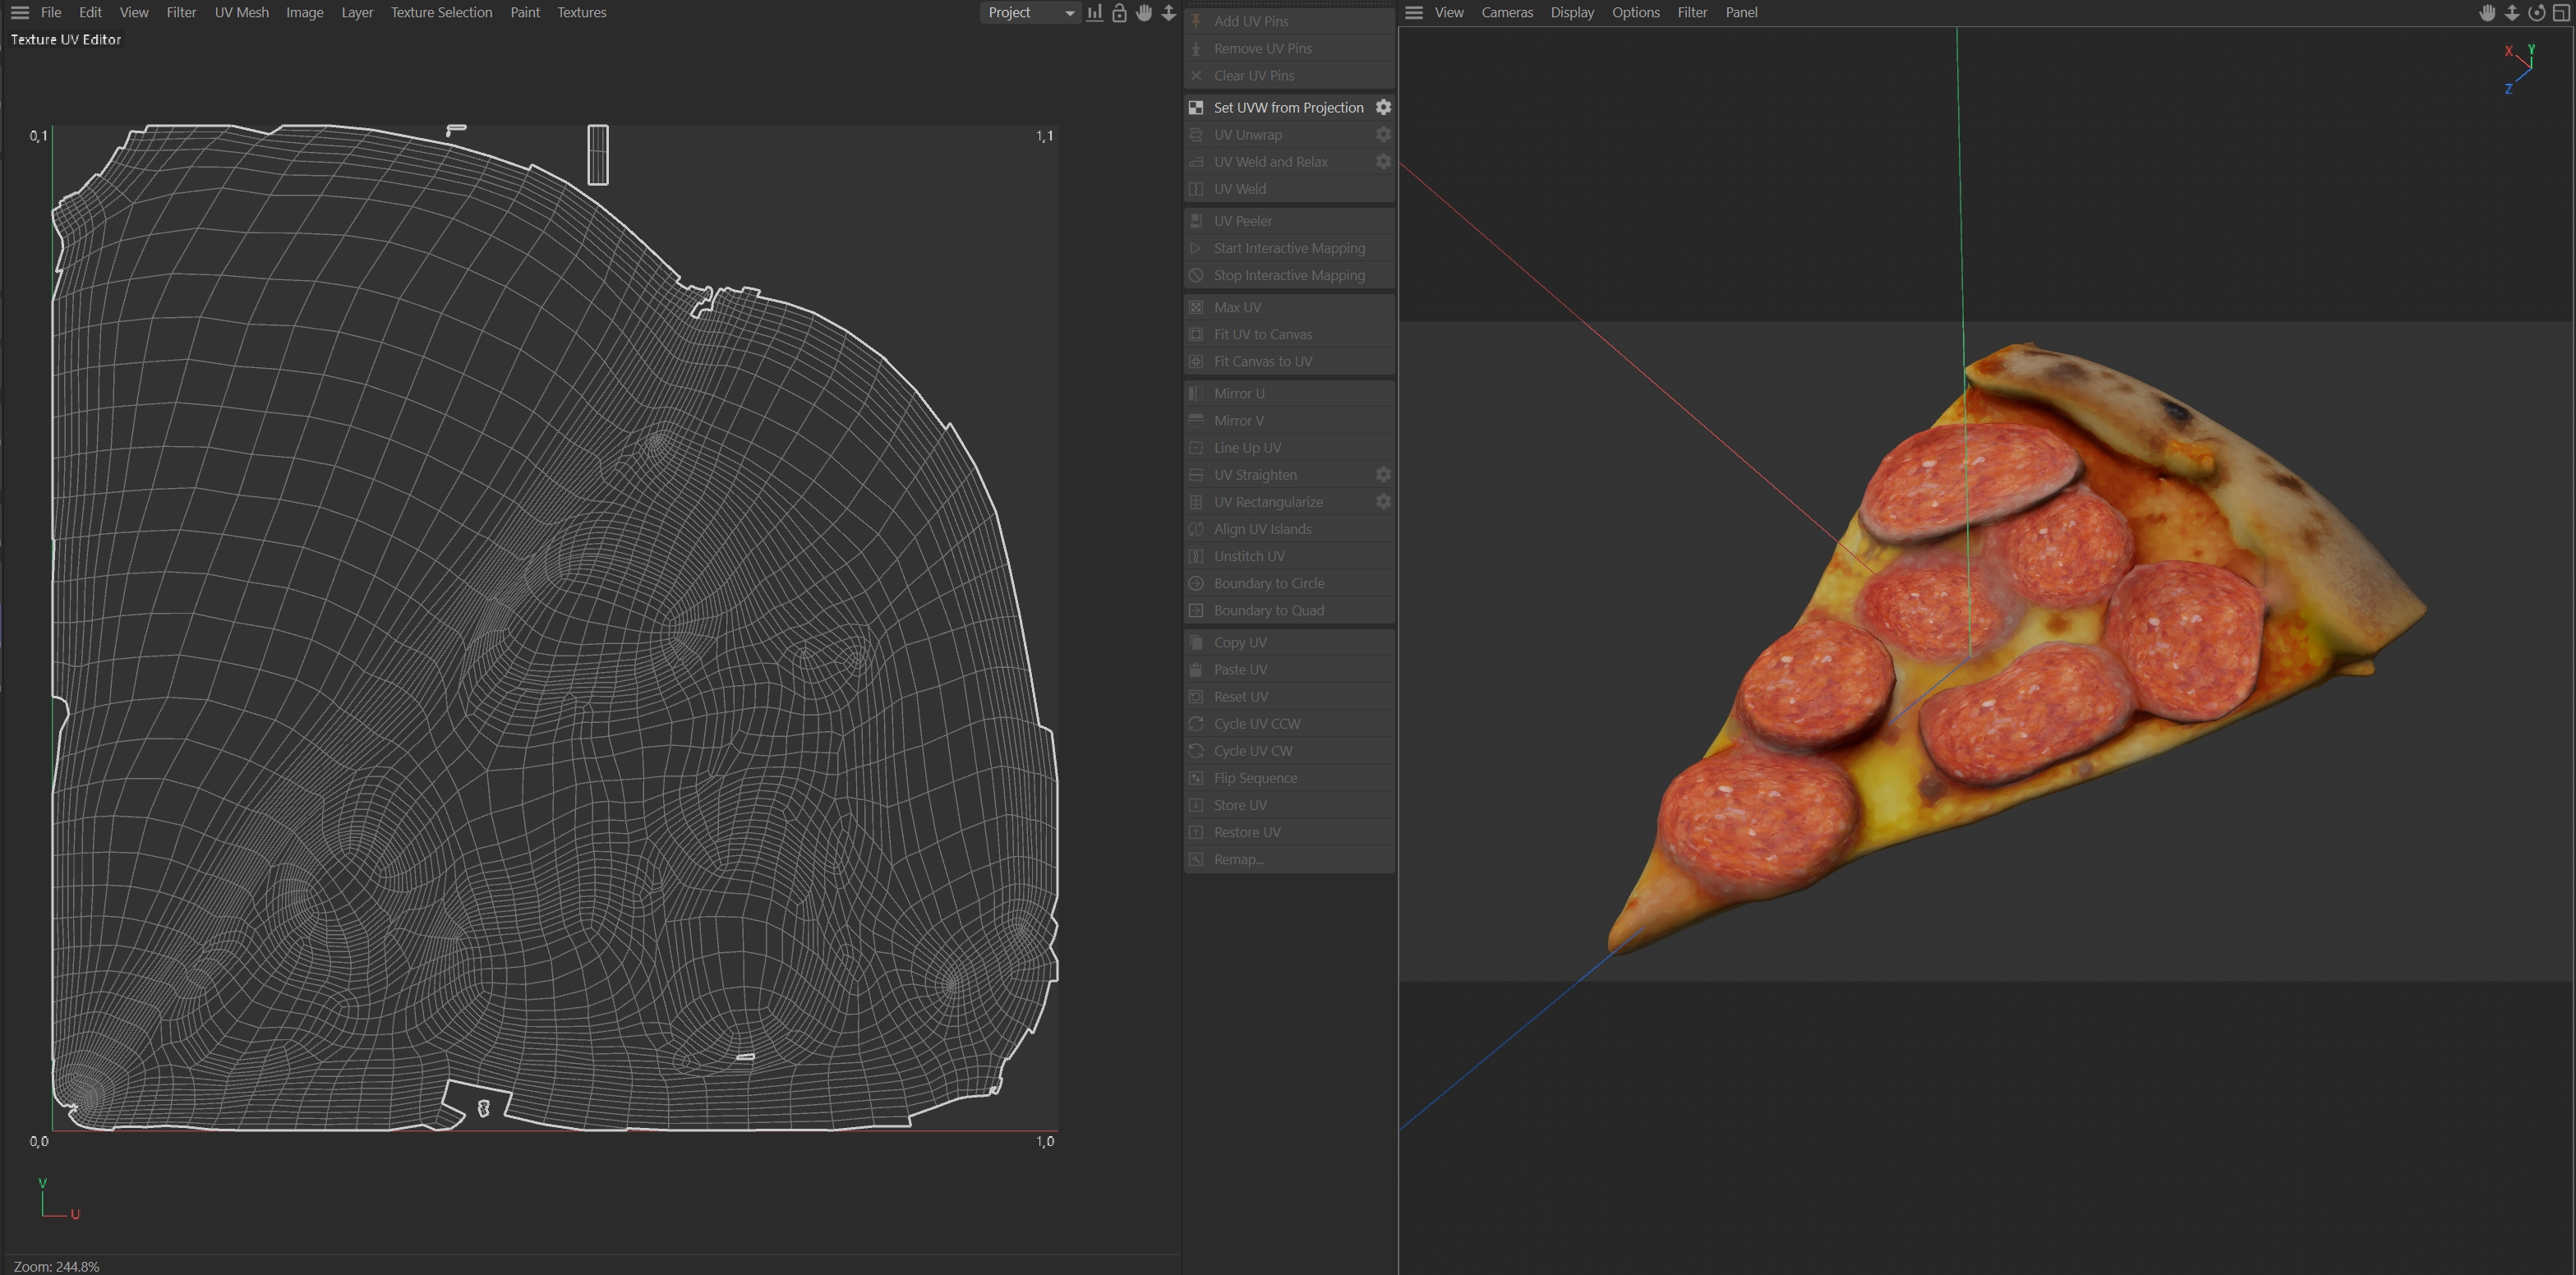
Task: Click the checkerboard Set UVW from Projection icon
Action: (x=1196, y=107)
